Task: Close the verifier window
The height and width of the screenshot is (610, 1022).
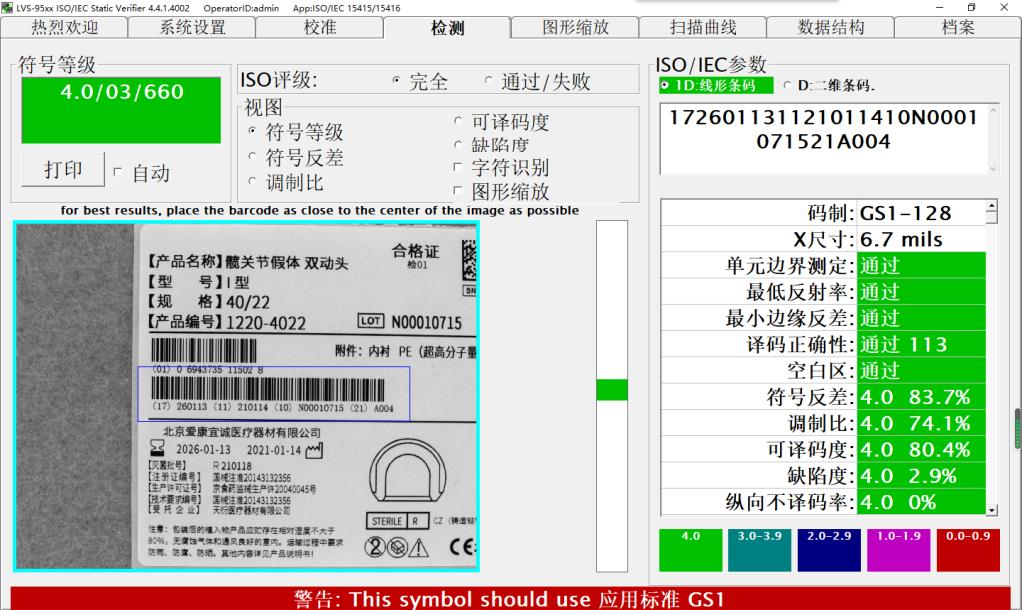Action: (1004, 8)
